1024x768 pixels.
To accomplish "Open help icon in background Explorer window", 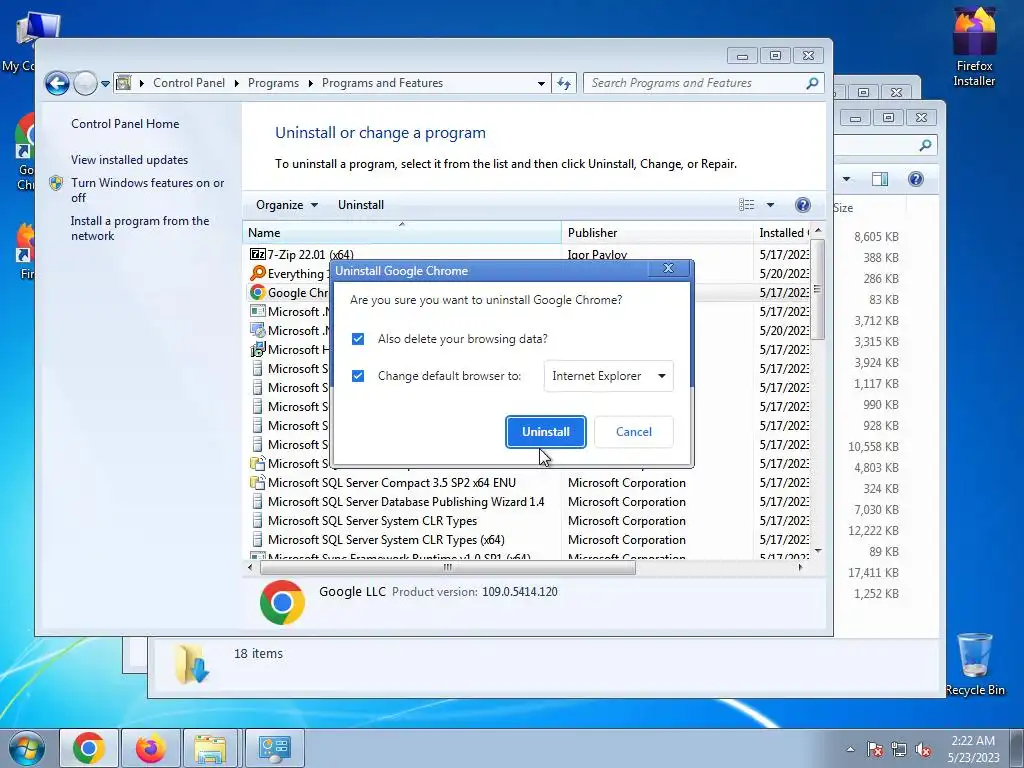I will (916, 179).
